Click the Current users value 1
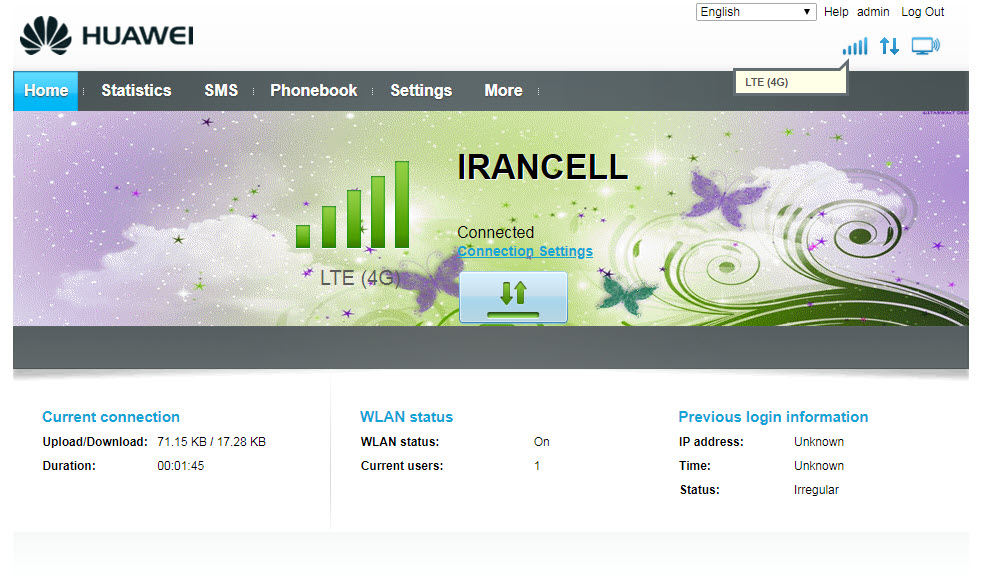The height and width of the screenshot is (576, 981). 537,466
